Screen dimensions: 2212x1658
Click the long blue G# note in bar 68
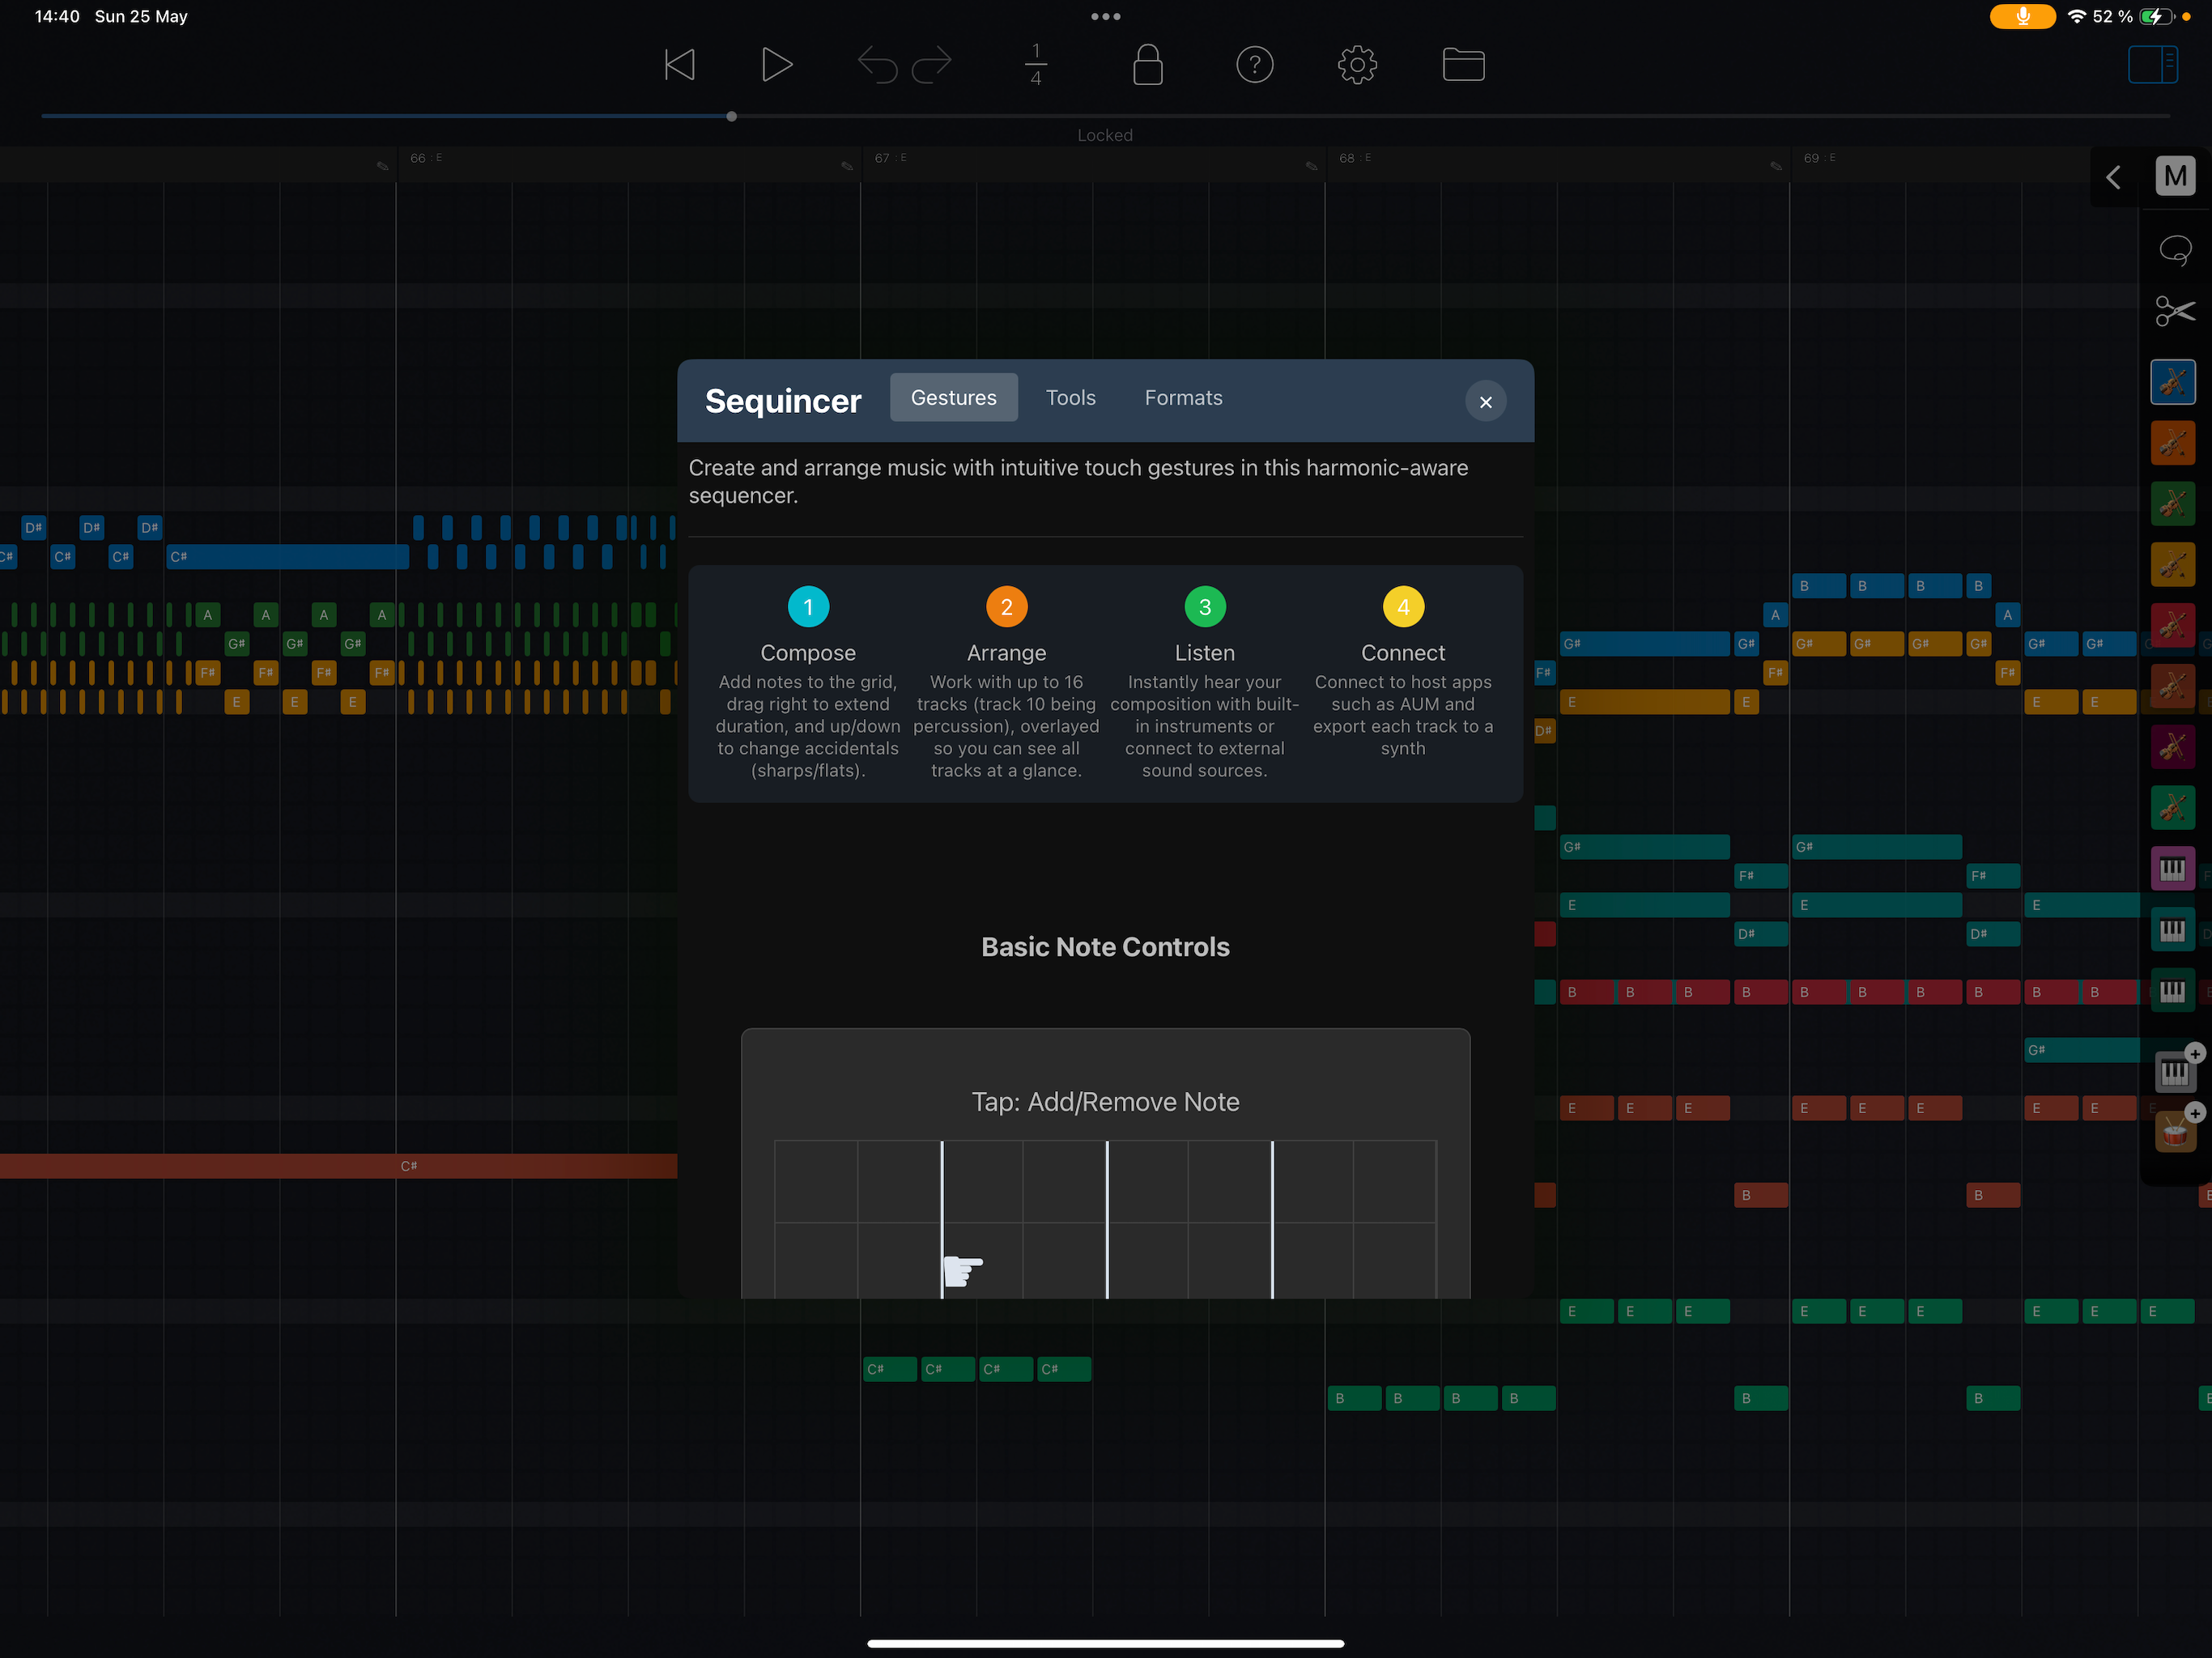tap(1644, 644)
